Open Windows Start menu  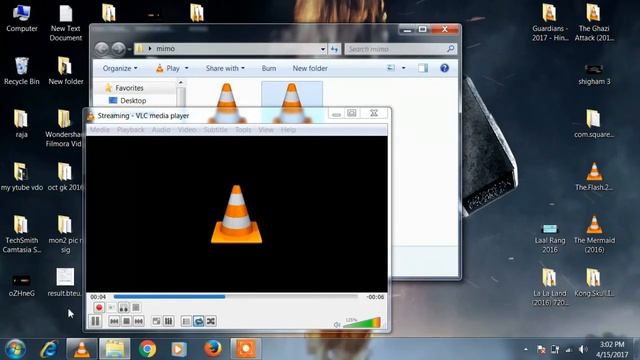(16, 349)
